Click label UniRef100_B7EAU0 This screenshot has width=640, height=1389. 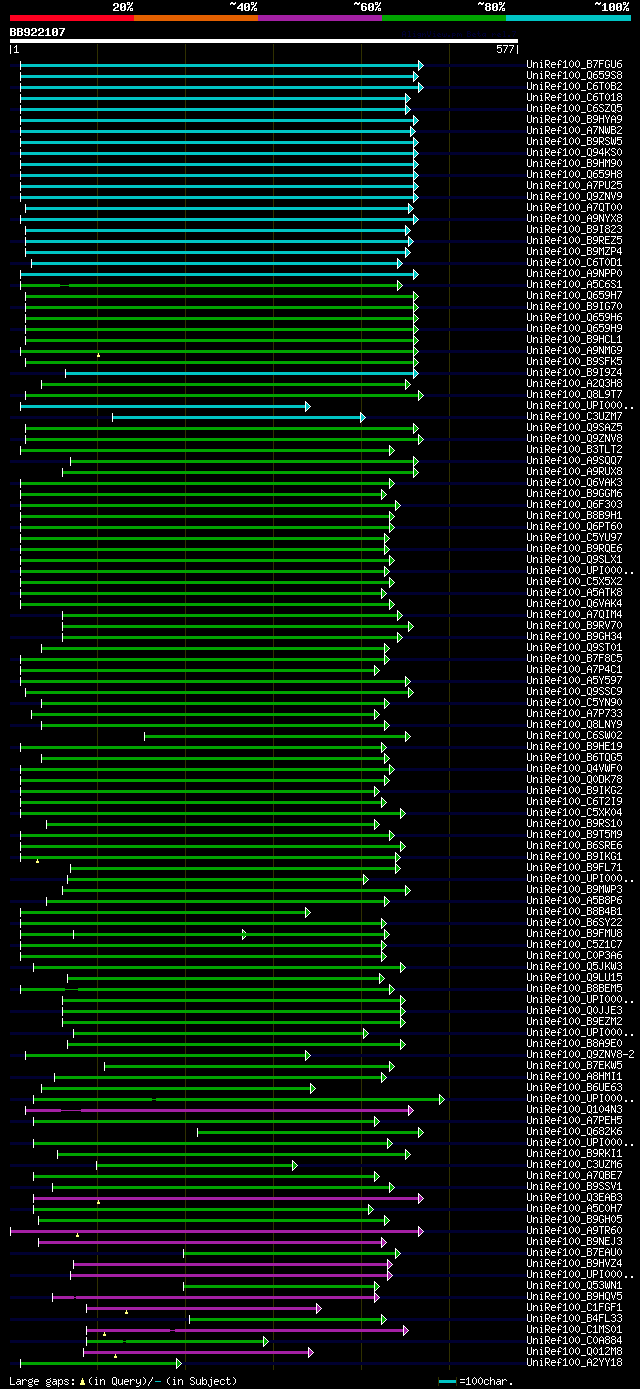point(574,1253)
